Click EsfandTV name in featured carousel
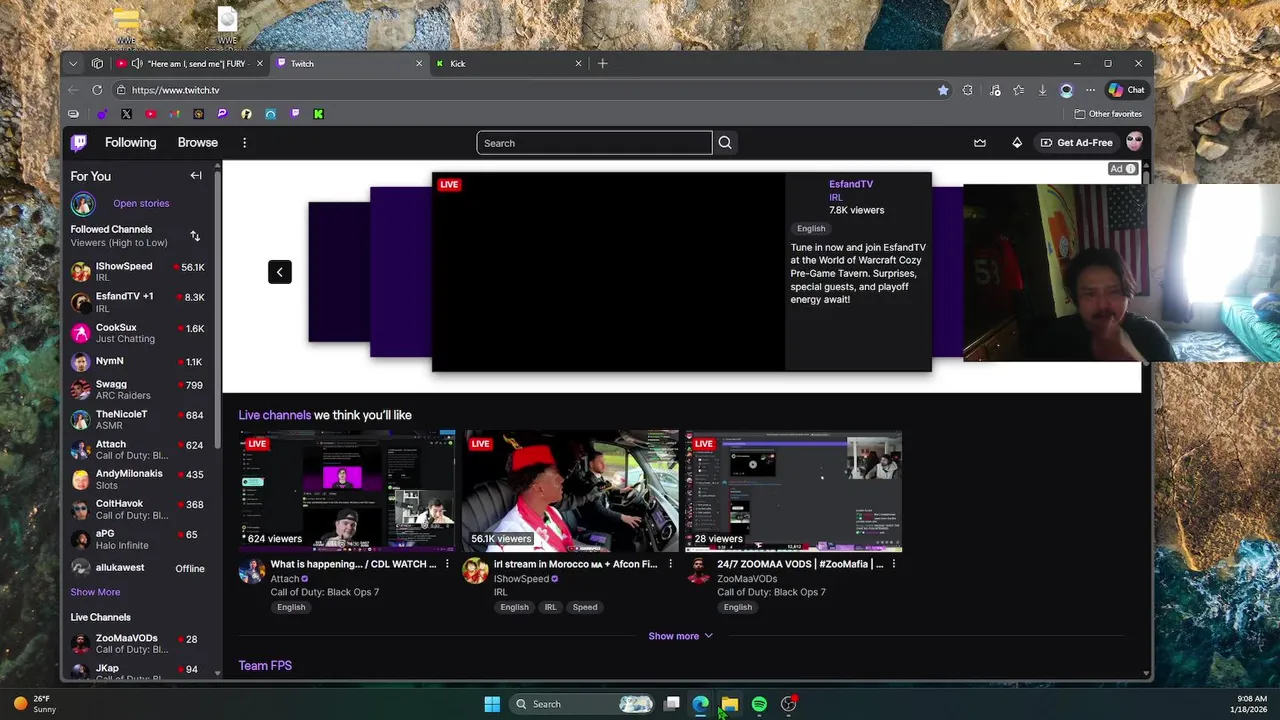The height and width of the screenshot is (720, 1280). (x=851, y=184)
